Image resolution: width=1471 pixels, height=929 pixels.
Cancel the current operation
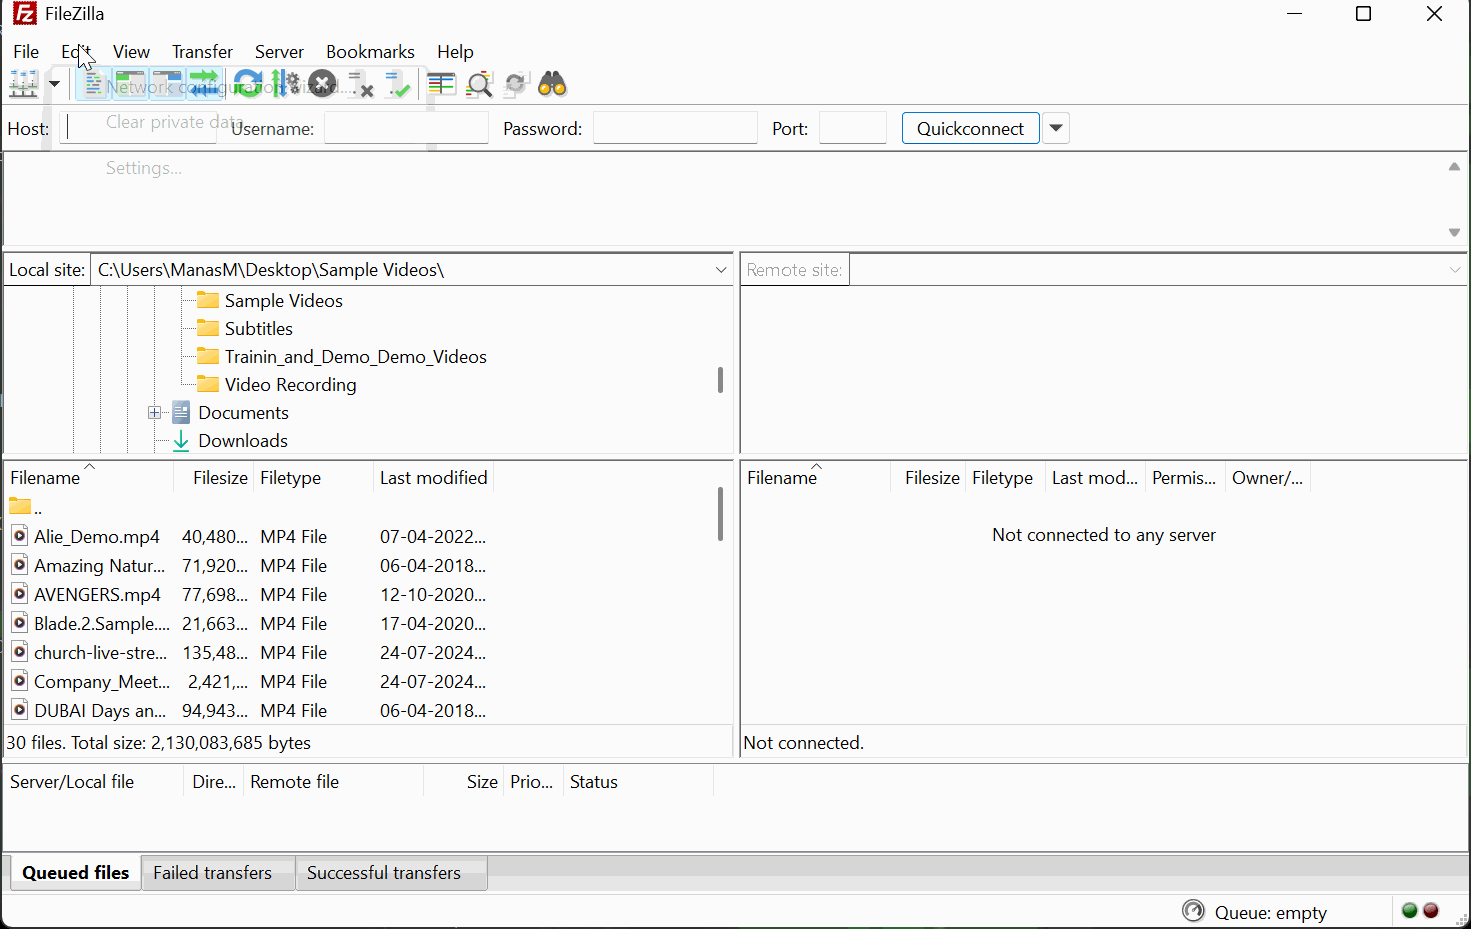[x=322, y=85]
